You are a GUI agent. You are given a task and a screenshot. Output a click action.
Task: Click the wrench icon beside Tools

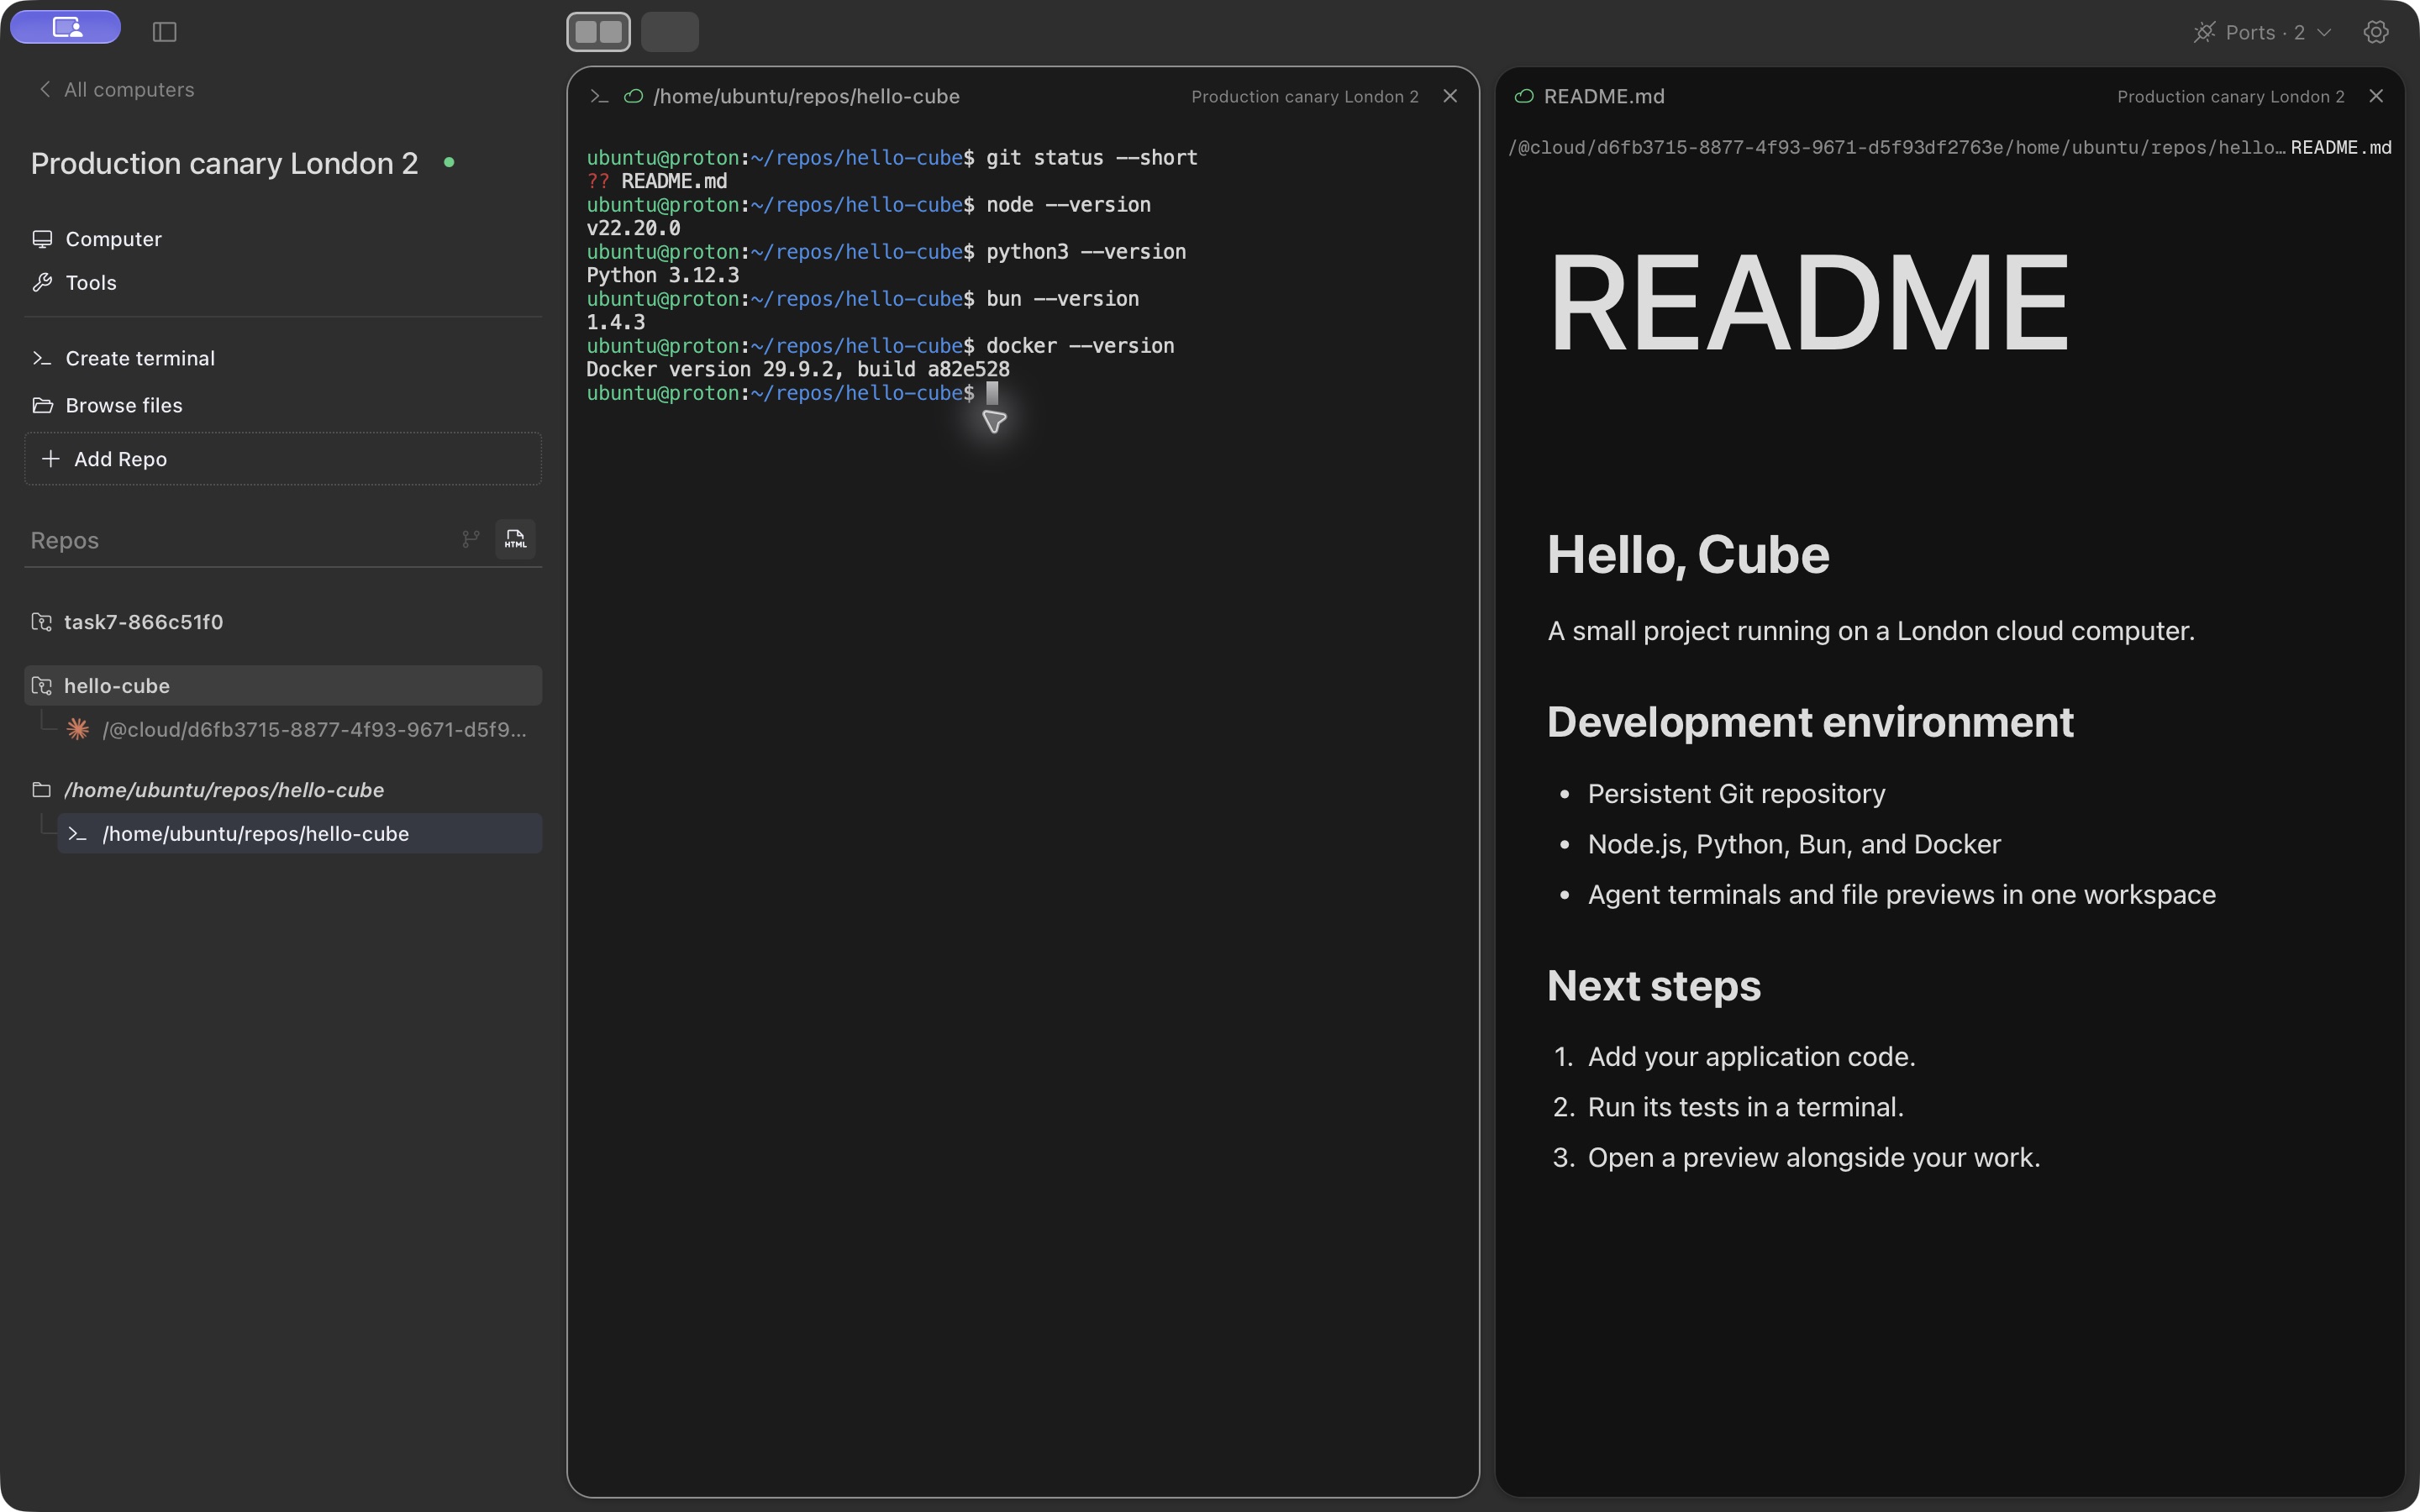point(42,283)
